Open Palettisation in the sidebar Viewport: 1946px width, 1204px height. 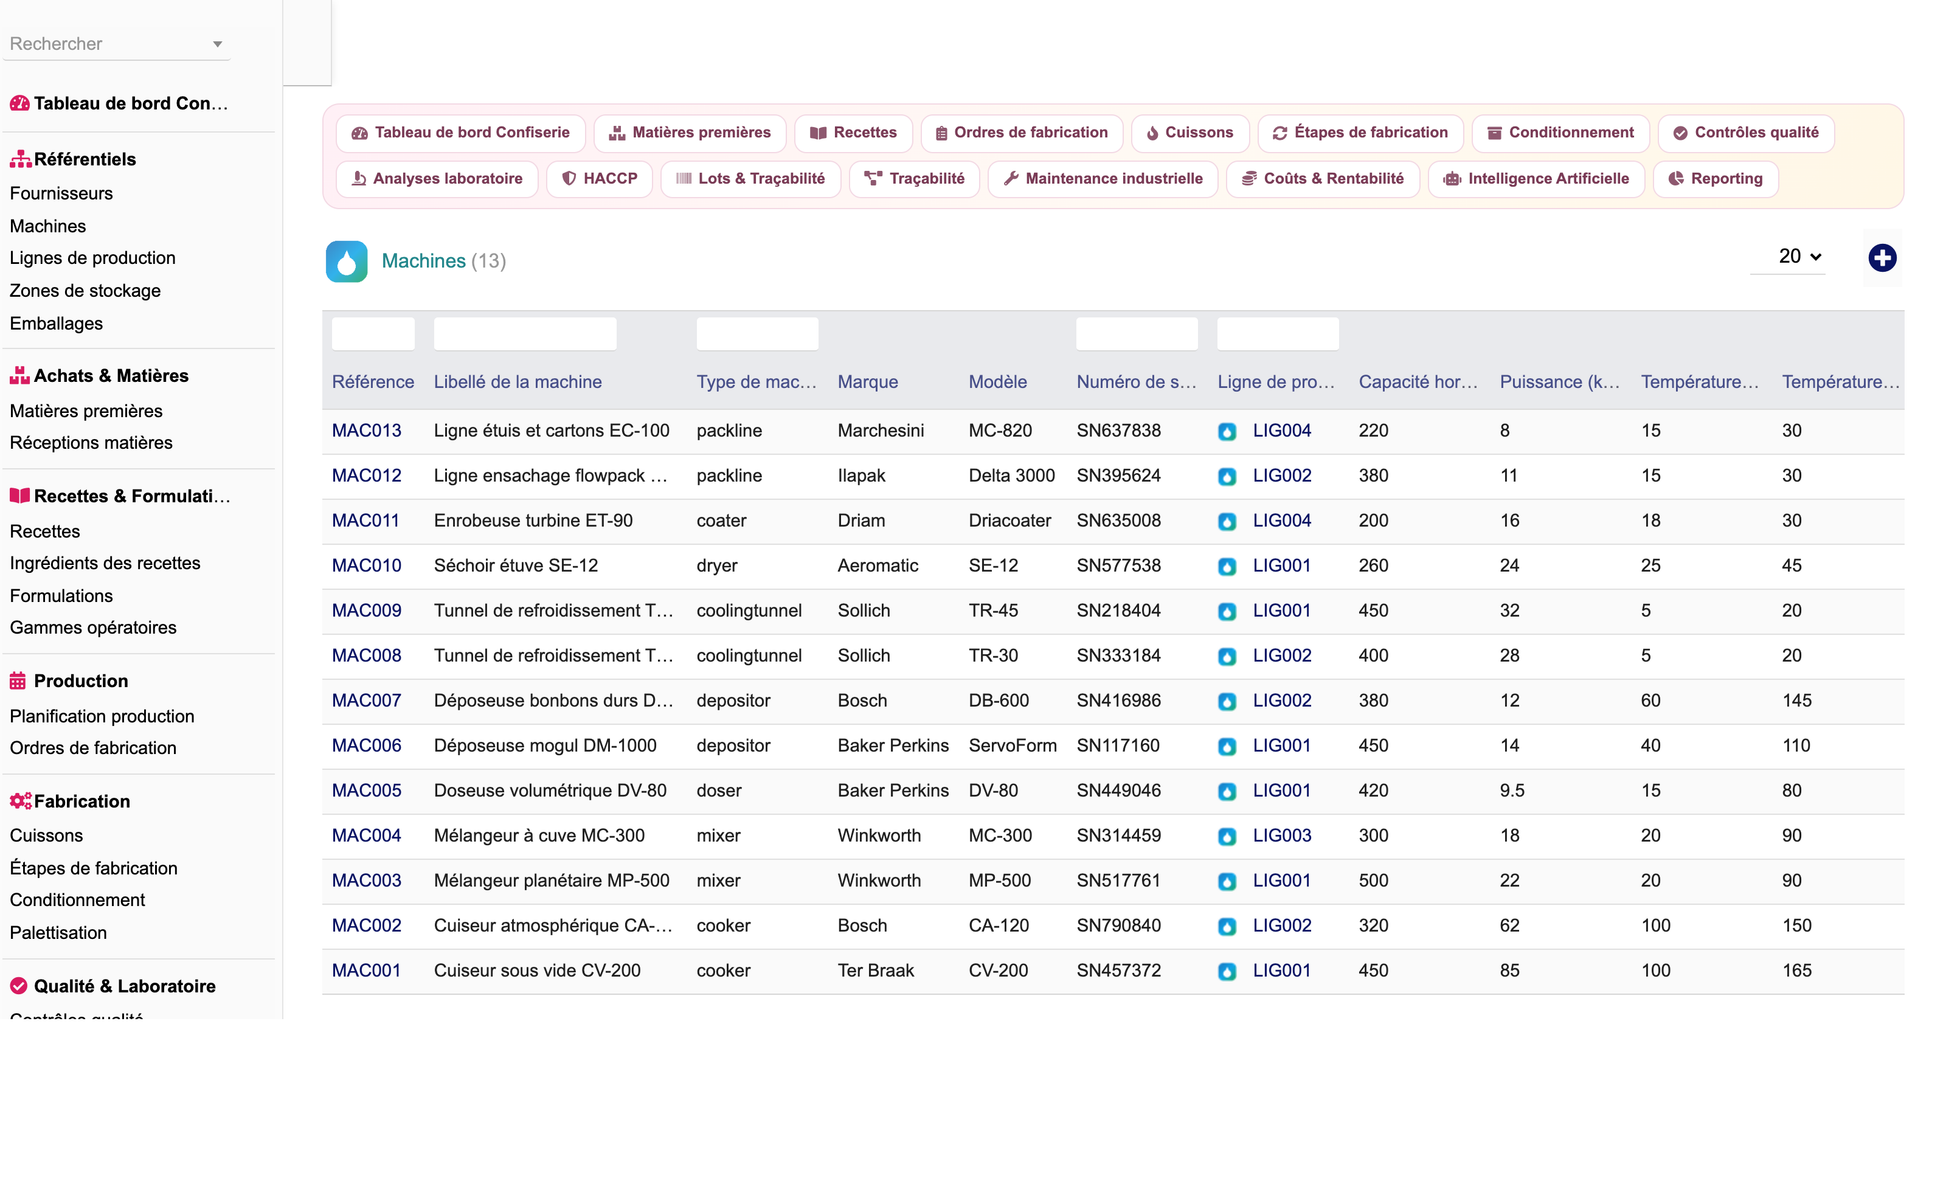(58, 933)
